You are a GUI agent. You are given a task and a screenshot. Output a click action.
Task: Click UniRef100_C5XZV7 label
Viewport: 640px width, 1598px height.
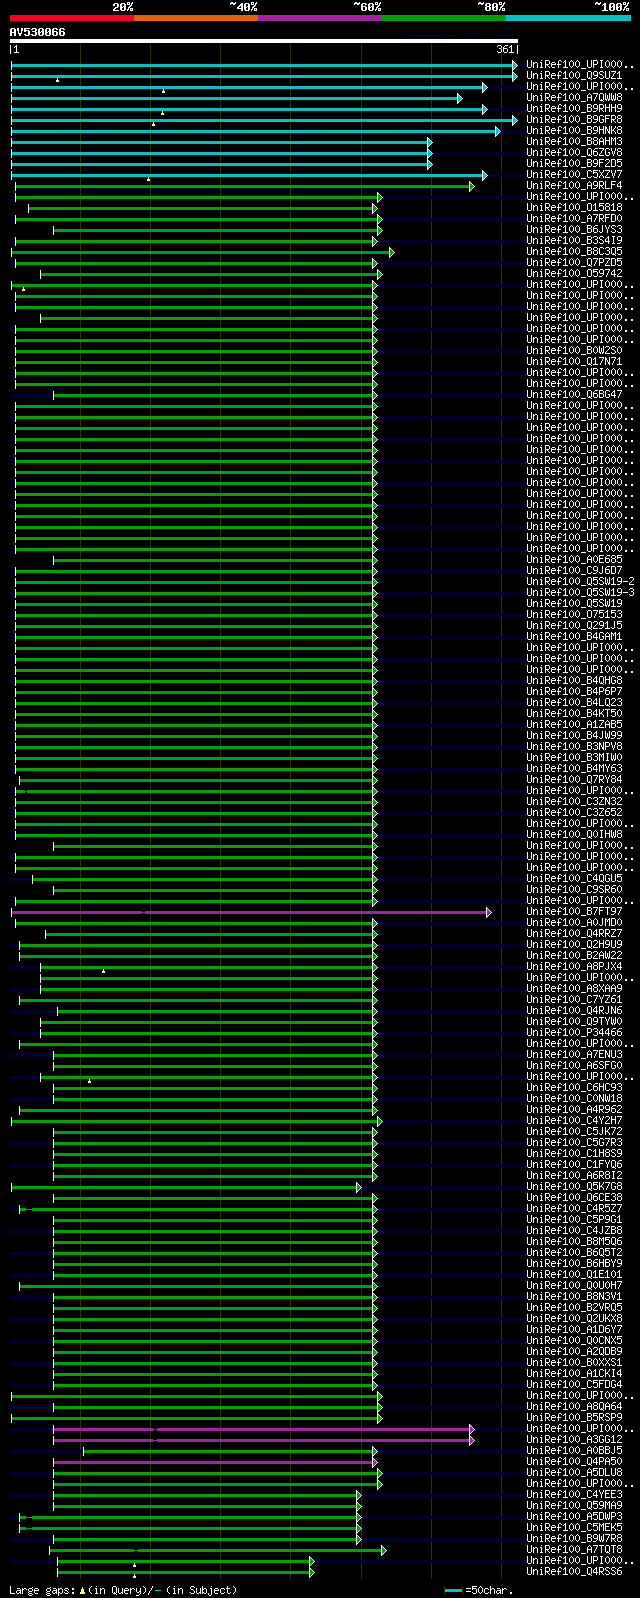click(x=574, y=174)
